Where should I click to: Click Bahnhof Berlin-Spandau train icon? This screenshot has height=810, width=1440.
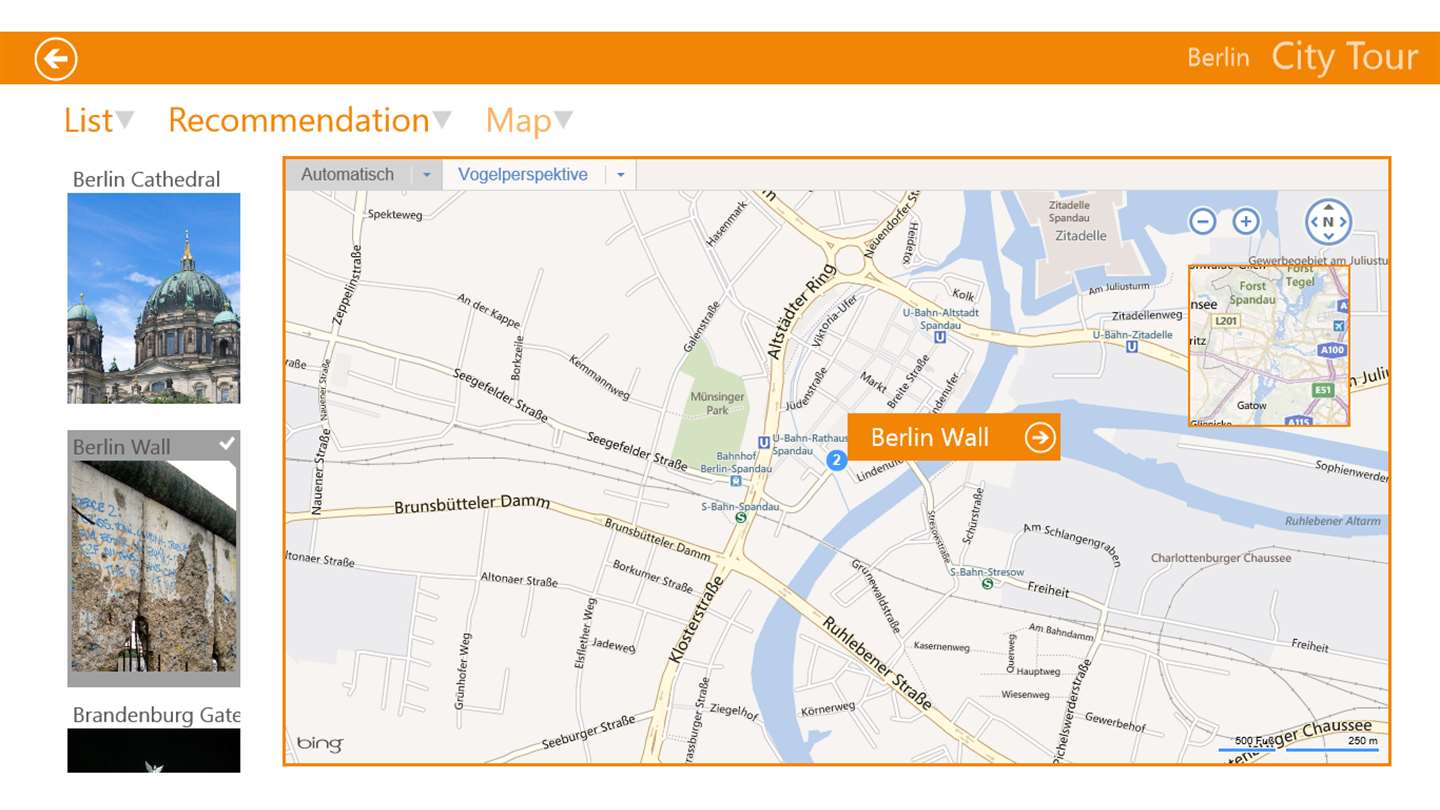[x=736, y=480]
